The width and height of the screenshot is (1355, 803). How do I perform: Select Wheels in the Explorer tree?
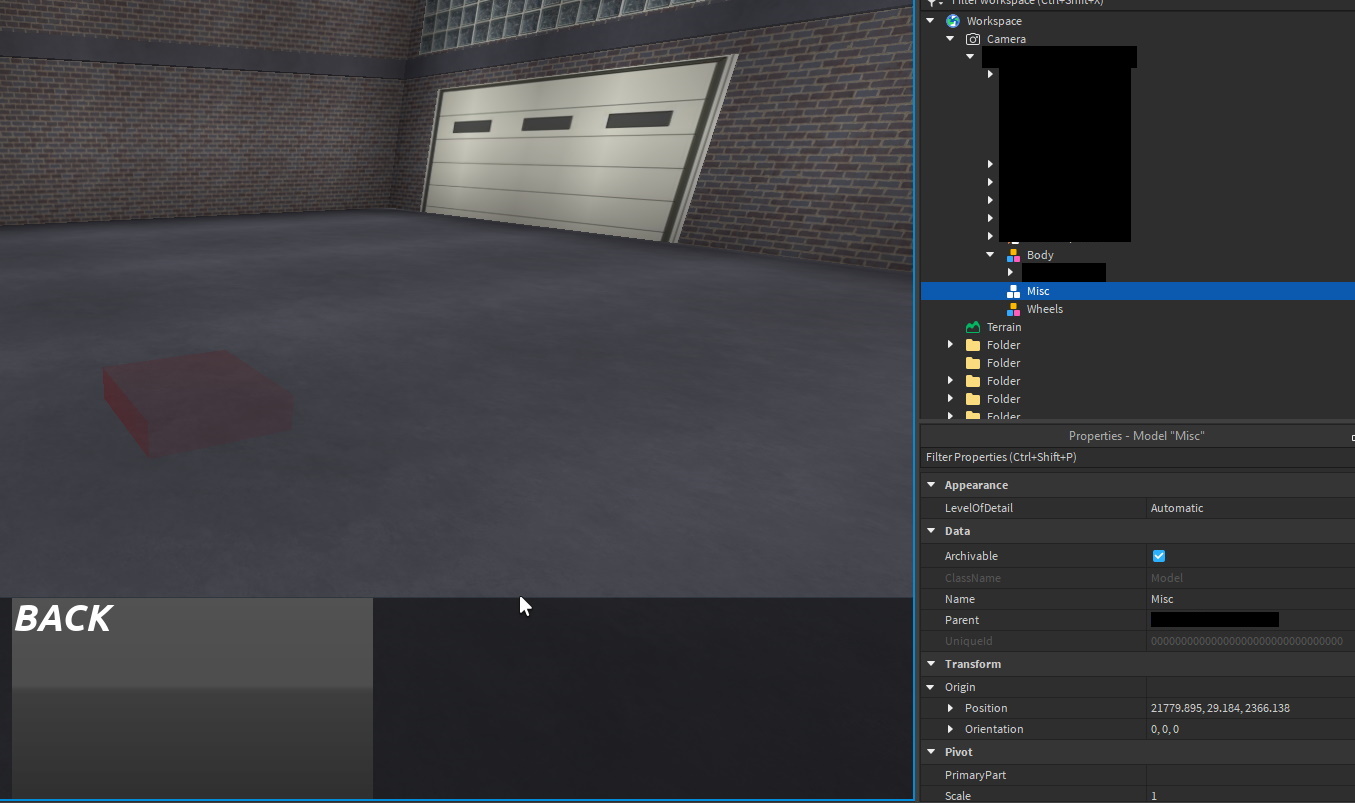1044,309
